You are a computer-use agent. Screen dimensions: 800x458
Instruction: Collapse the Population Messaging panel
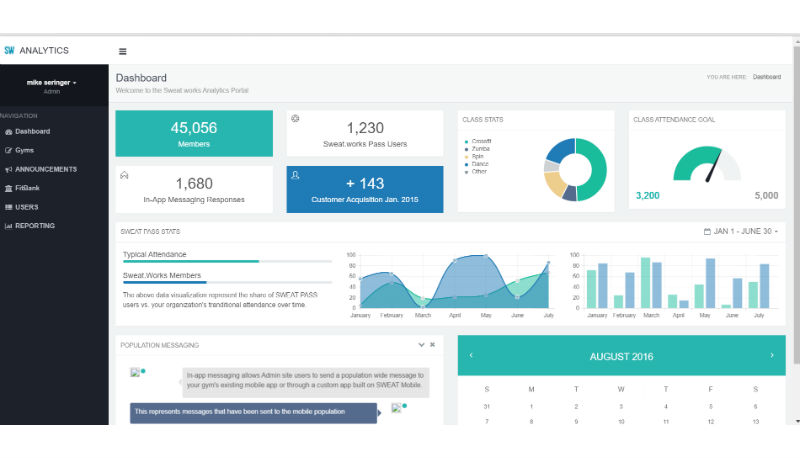pyautogui.click(x=421, y=345)
